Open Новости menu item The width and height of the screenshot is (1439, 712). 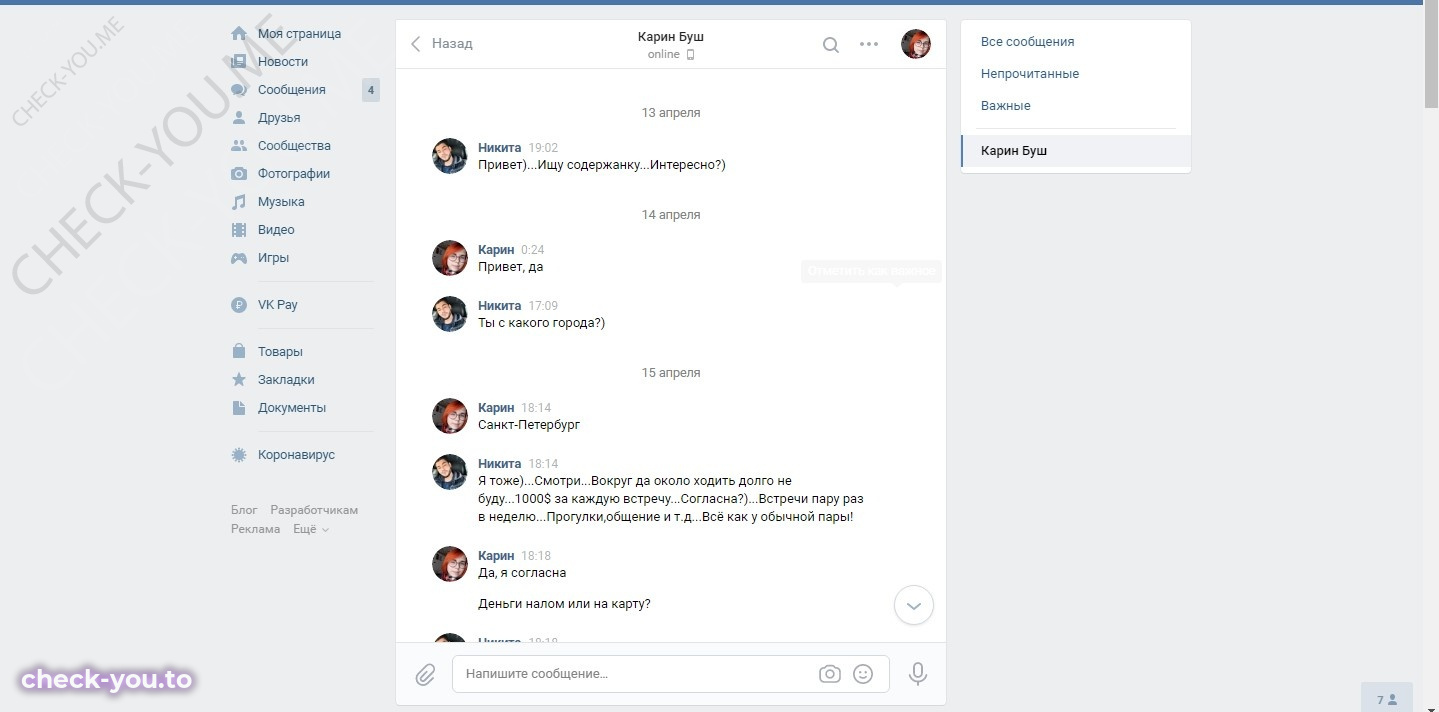point(283,62)
